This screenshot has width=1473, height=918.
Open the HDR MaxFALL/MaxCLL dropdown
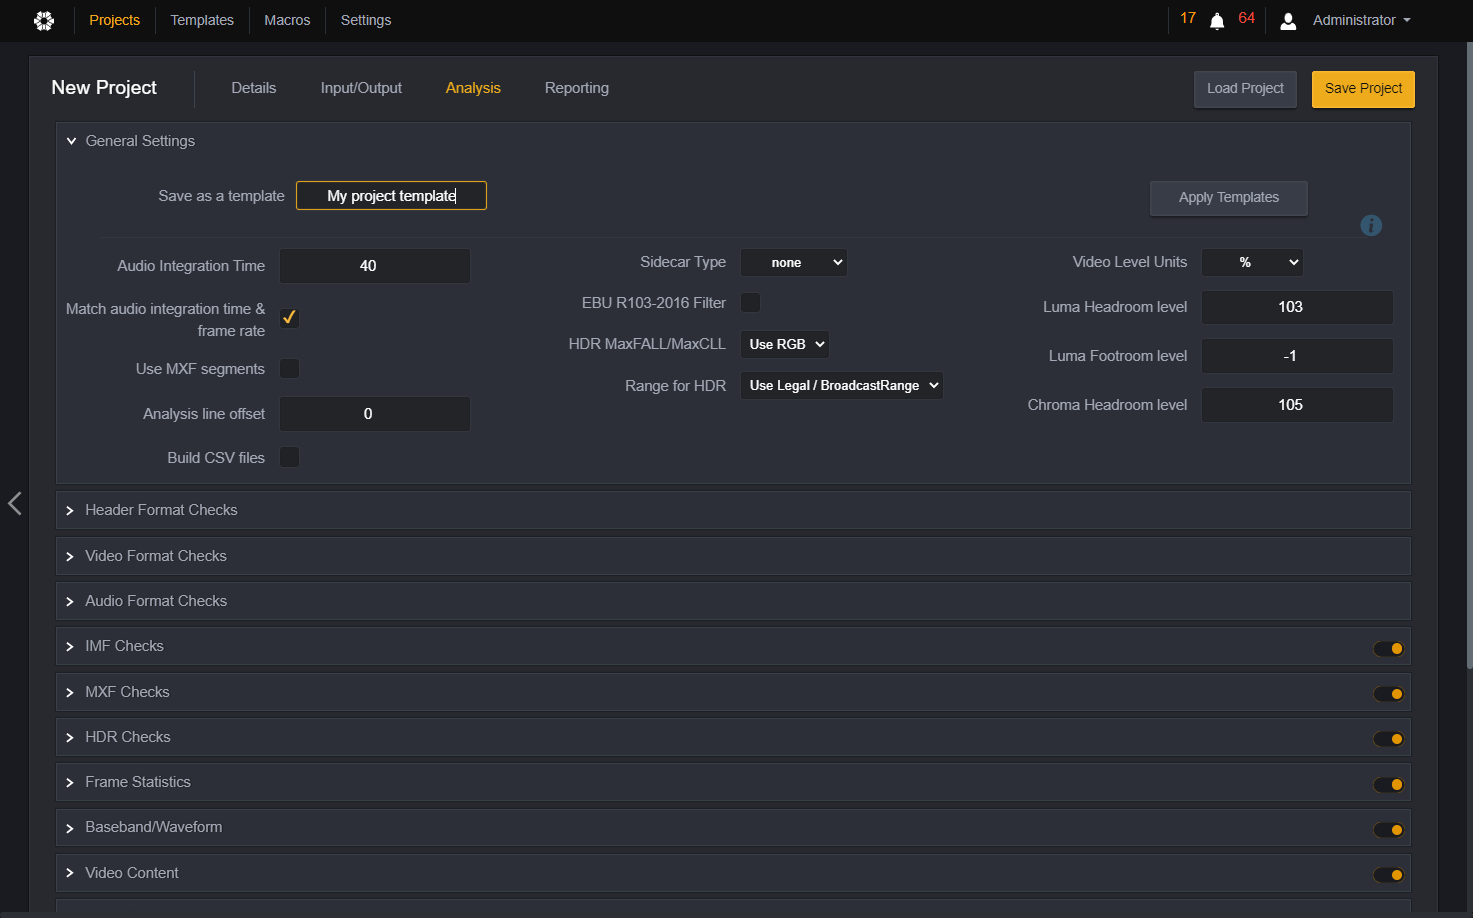(785, 344)
